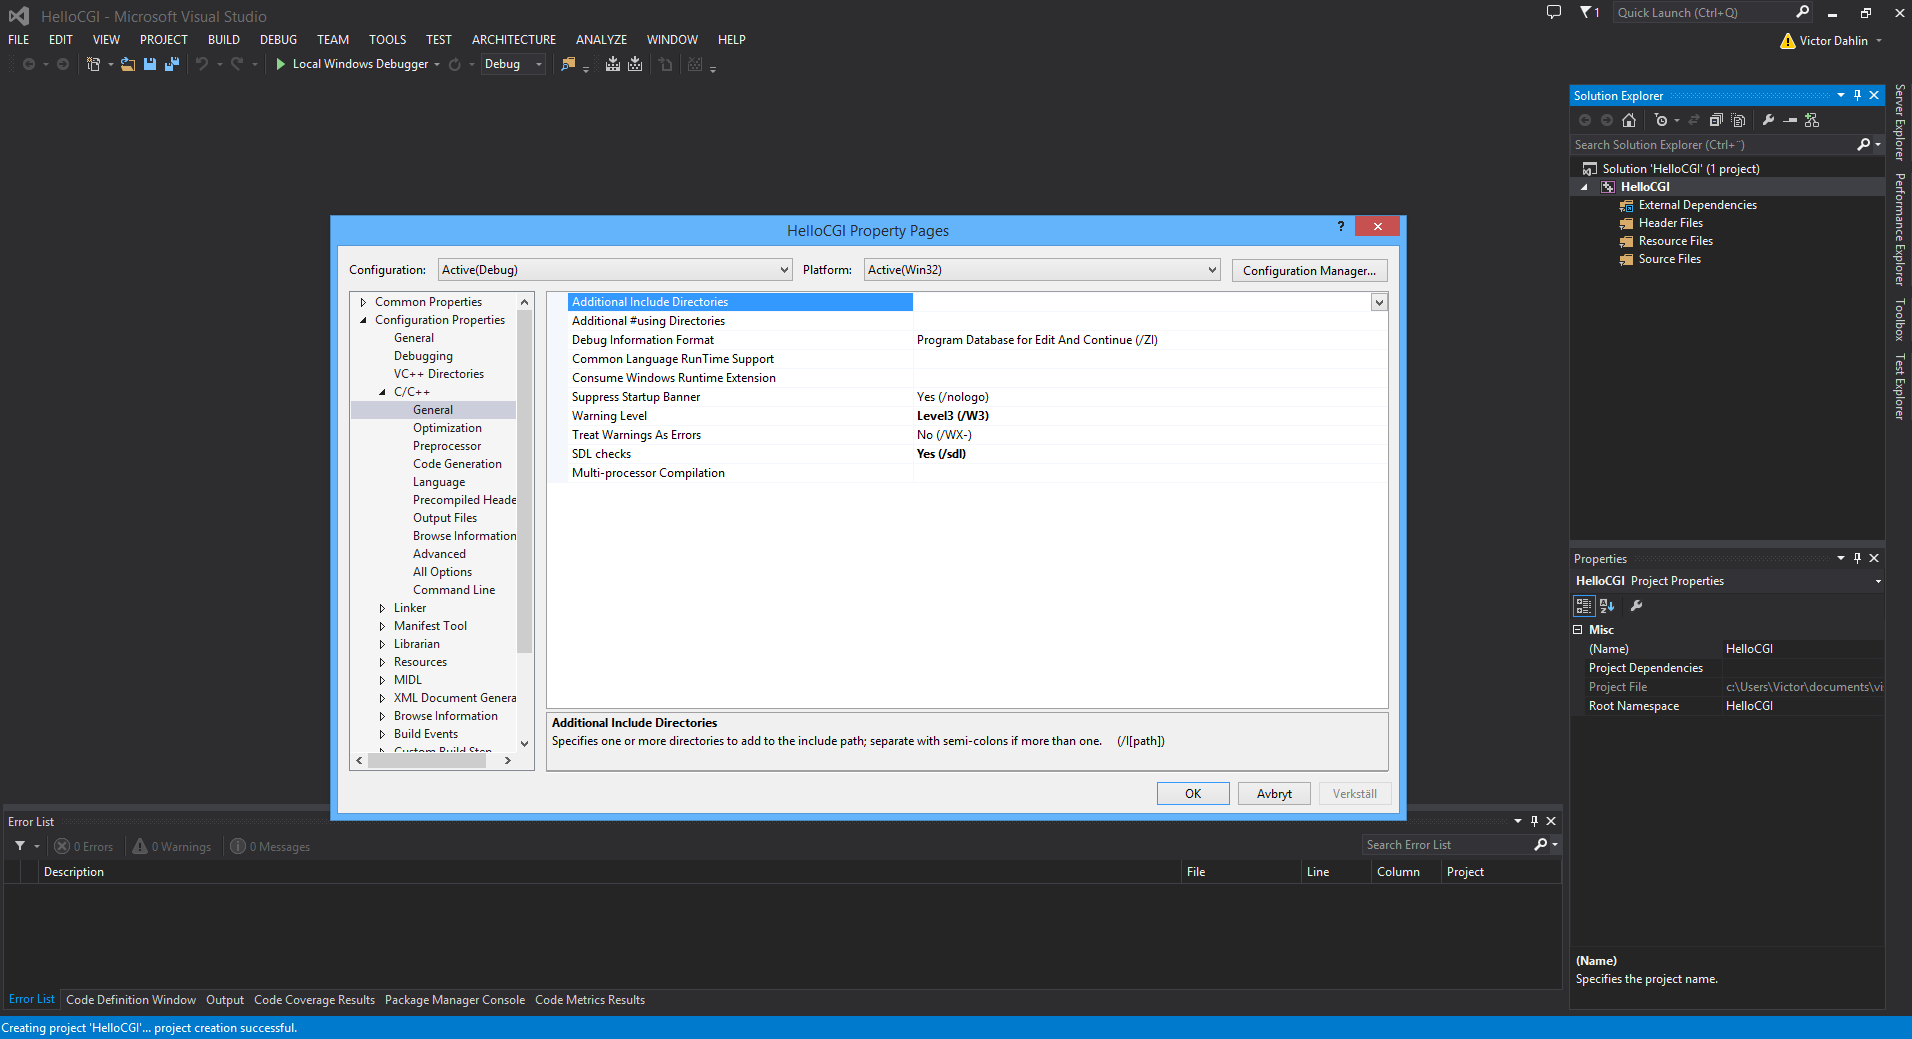
Task: Open the Victor Dahlin account menu
Action: (1832, 41)
